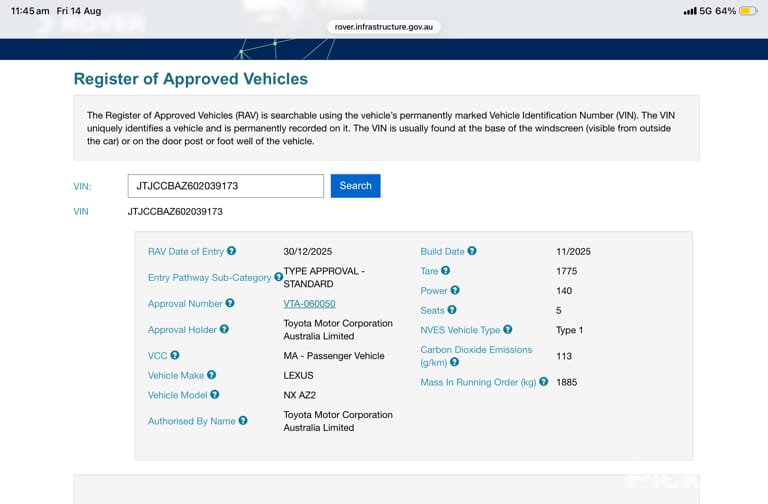768x504 pixels.
Task: Click Carbon Dioxide Emissions help icon
Action: 455,362
